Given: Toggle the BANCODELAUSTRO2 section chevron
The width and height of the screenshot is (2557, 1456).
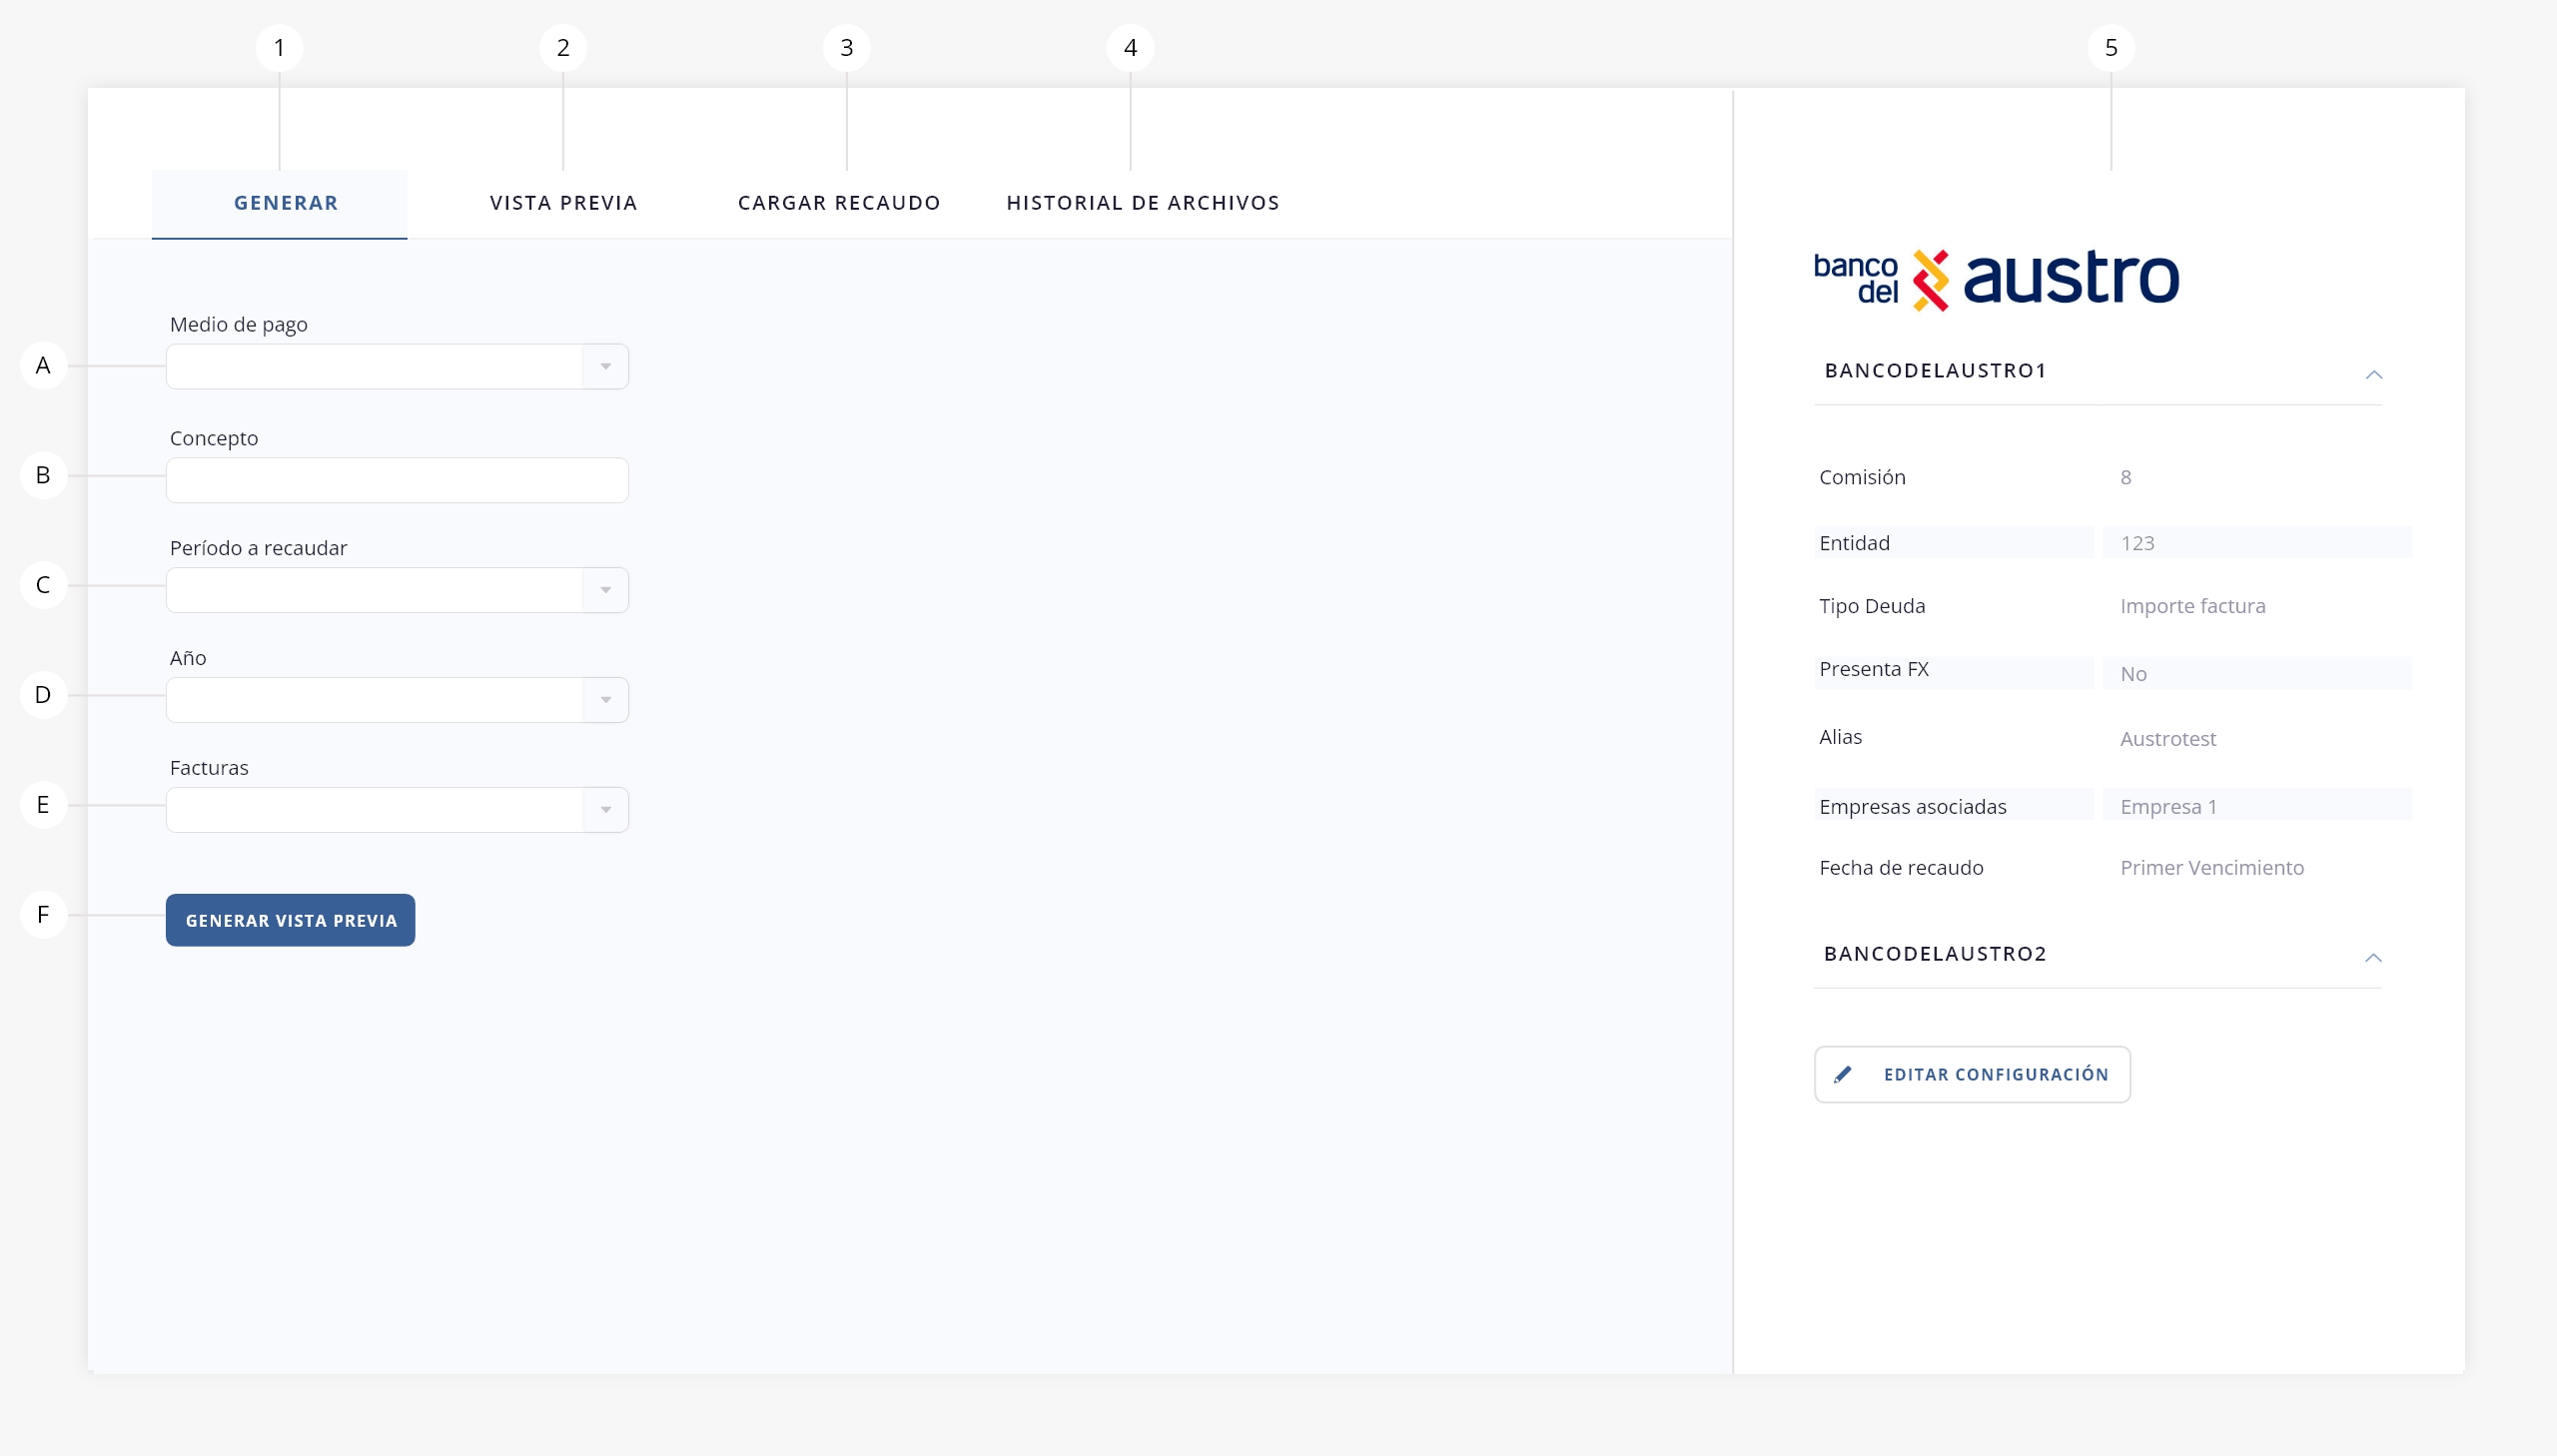Looking at the screenshot, I should (x=2372, y=958).
